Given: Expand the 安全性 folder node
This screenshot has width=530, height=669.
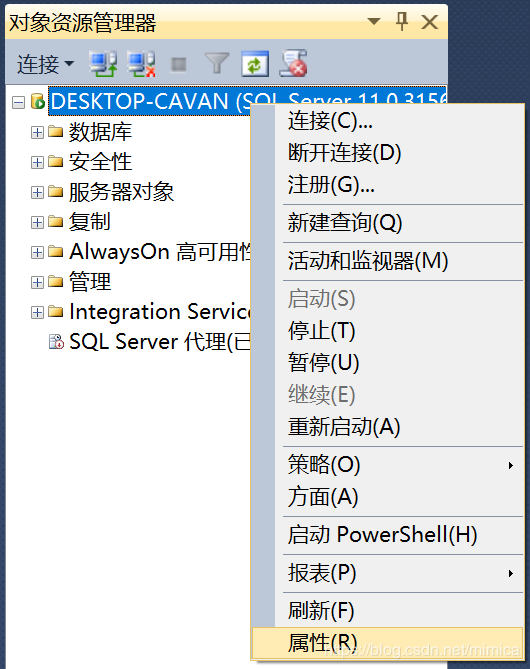Looking at the screenshot, I should (37, 162).
